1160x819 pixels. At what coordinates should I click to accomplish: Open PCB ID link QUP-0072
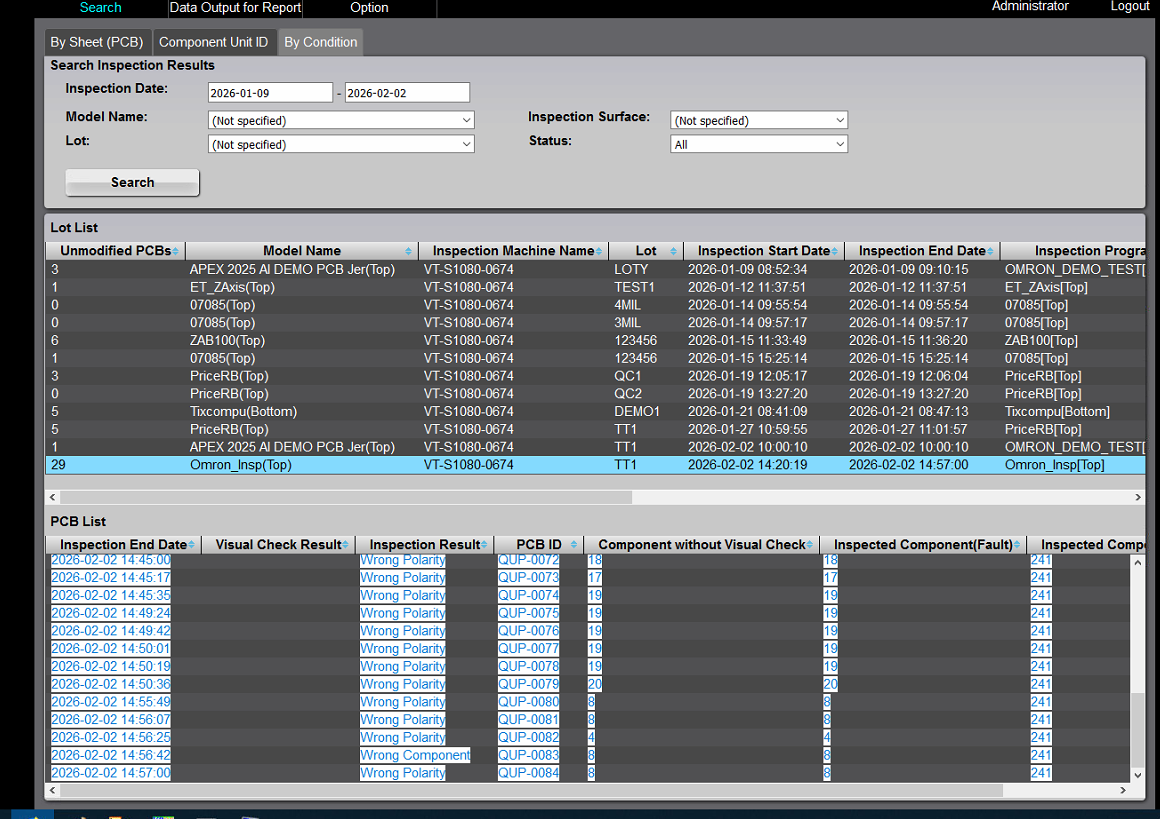528,560
